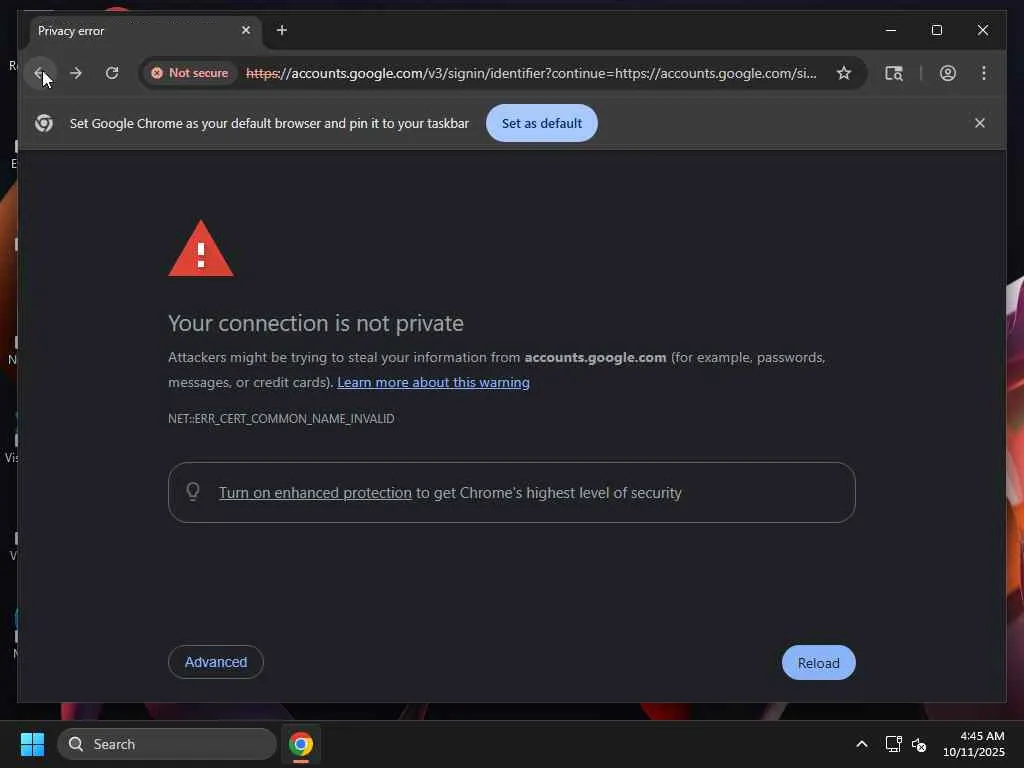
Task: Bookmark this page with the star icon
Action: tap(844, 73)
